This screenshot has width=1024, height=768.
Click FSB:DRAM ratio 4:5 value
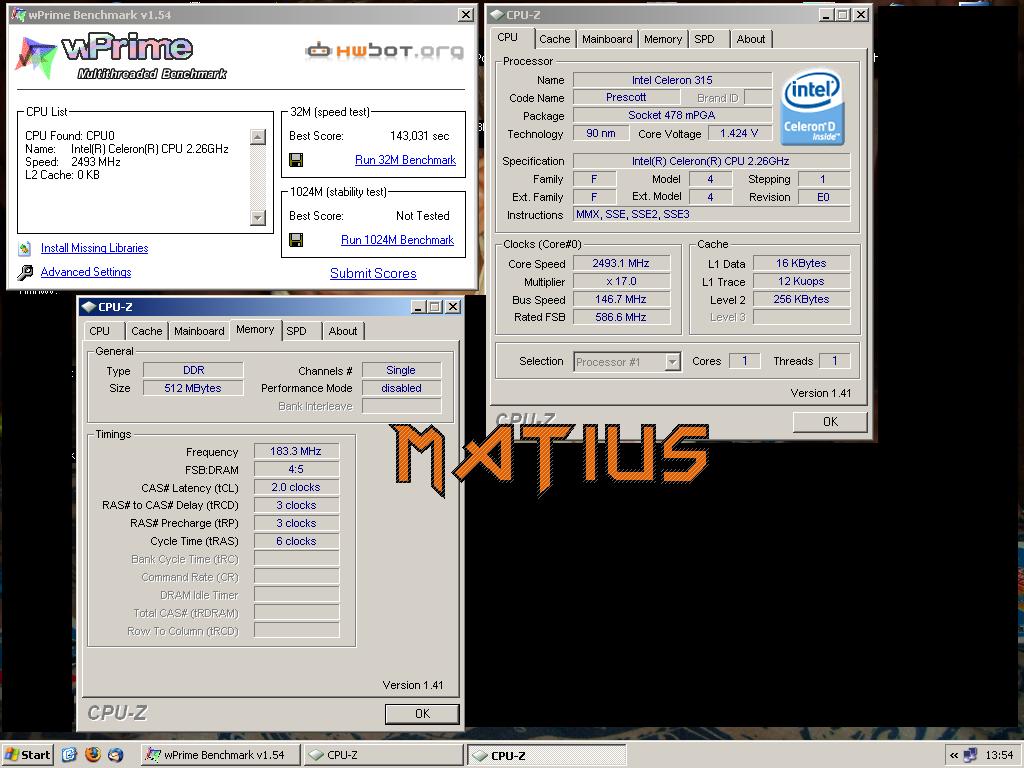[x=296, y=470]
